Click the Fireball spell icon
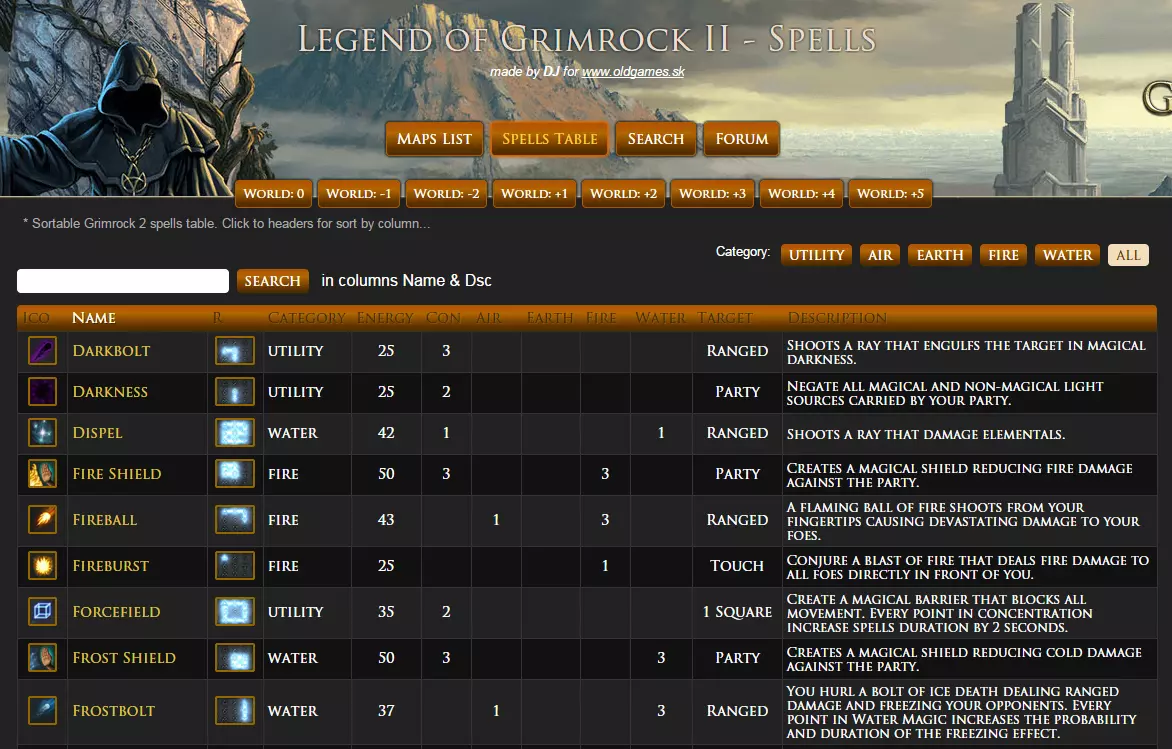This screenshot has width=1172, height=749. point(43,520)
